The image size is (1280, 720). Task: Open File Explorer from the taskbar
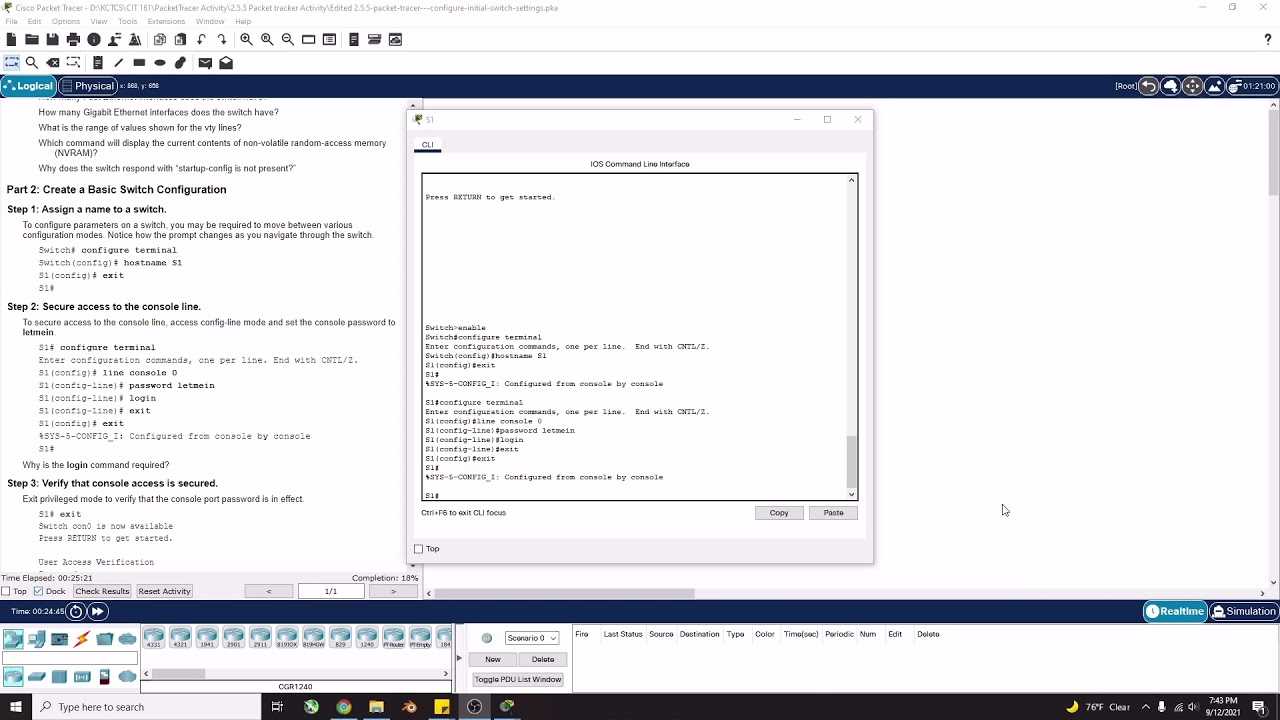pos(376,707)
